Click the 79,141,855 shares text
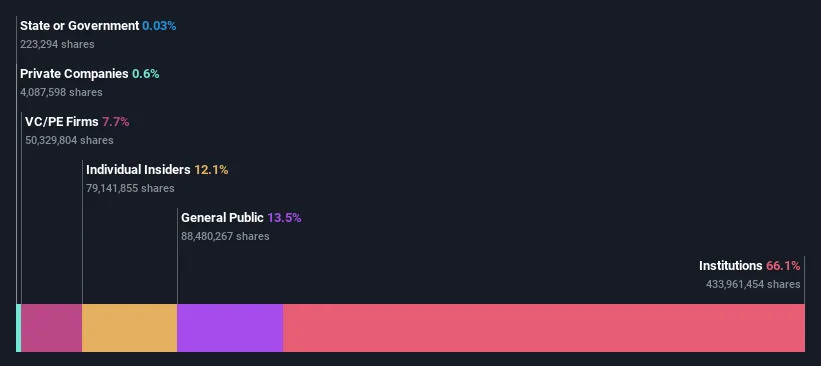 (130, 188)
